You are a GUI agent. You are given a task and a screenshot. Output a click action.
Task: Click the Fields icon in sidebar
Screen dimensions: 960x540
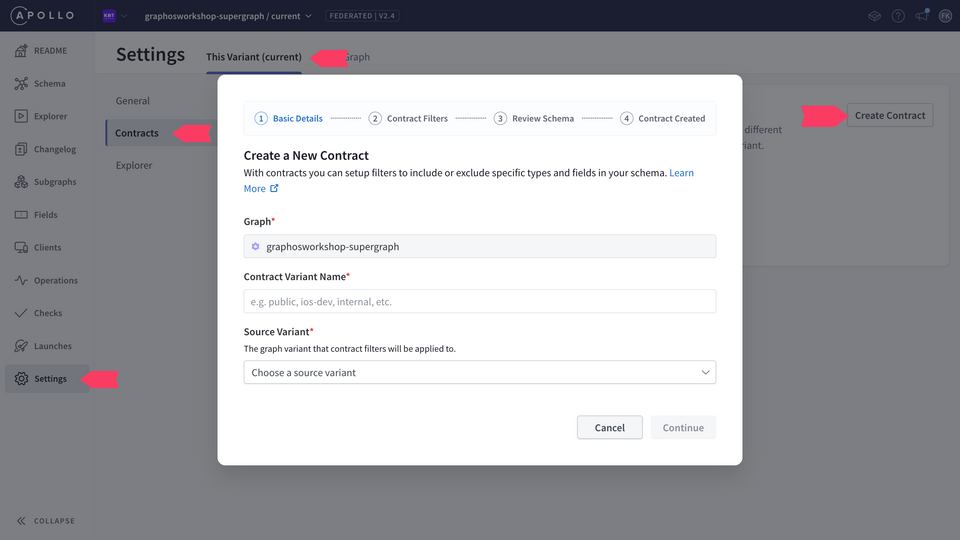click(21, 215)
